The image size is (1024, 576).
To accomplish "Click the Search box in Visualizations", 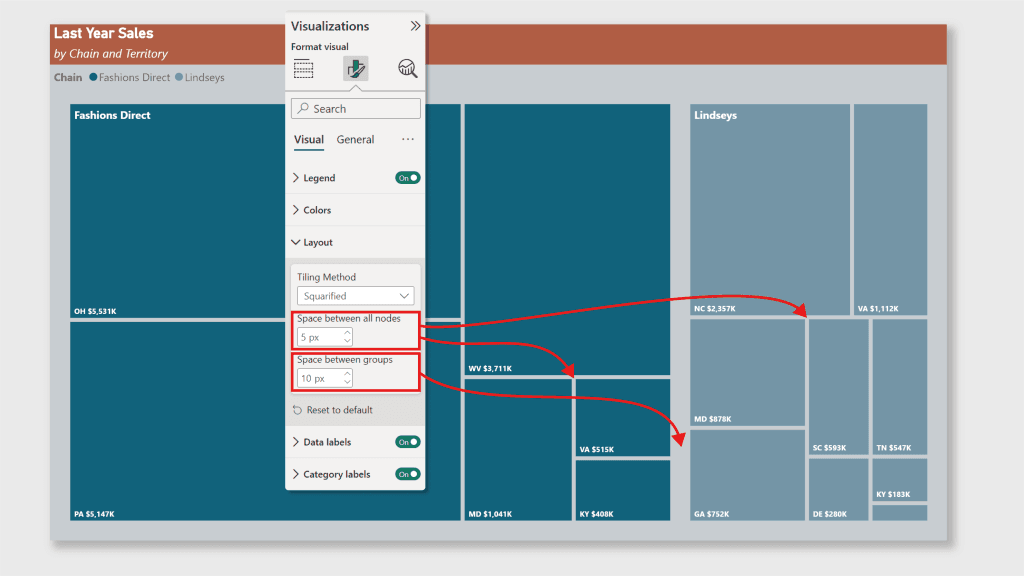I will tap(356, 108).
